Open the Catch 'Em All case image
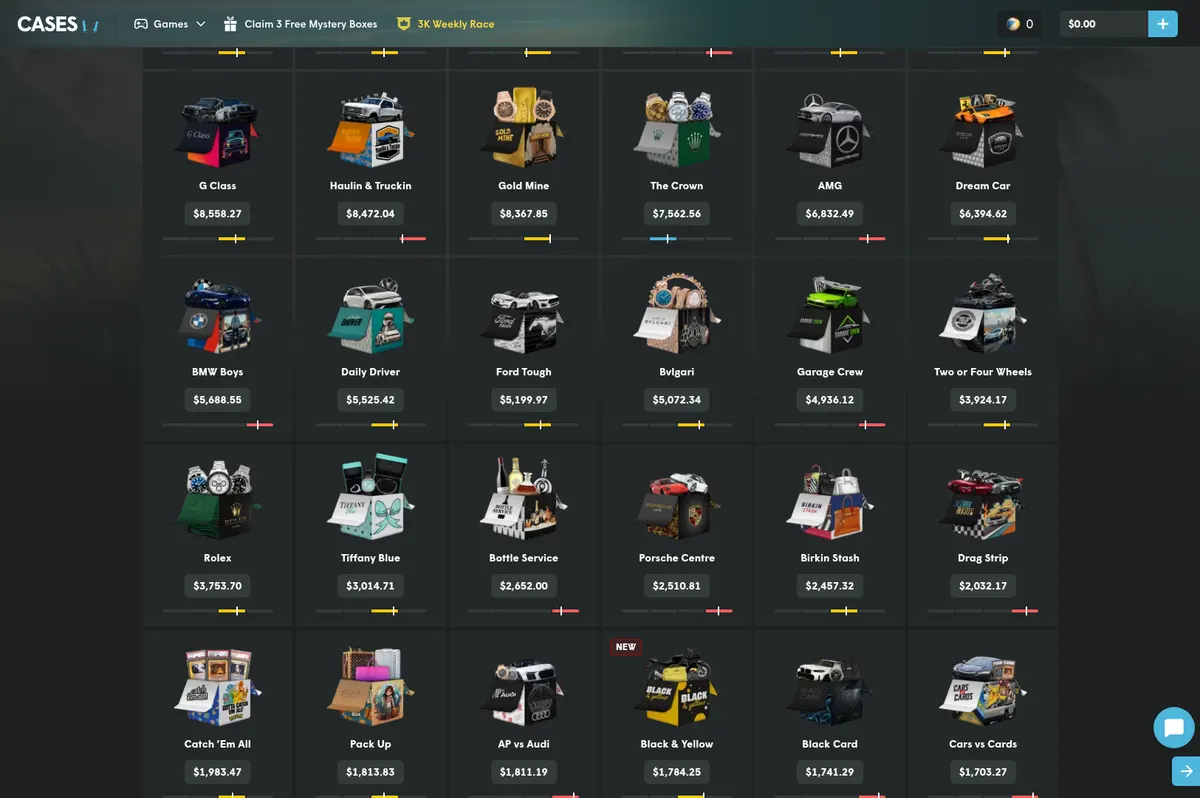The width and height of the screenshot is (1200, 798). pos(218,688)
